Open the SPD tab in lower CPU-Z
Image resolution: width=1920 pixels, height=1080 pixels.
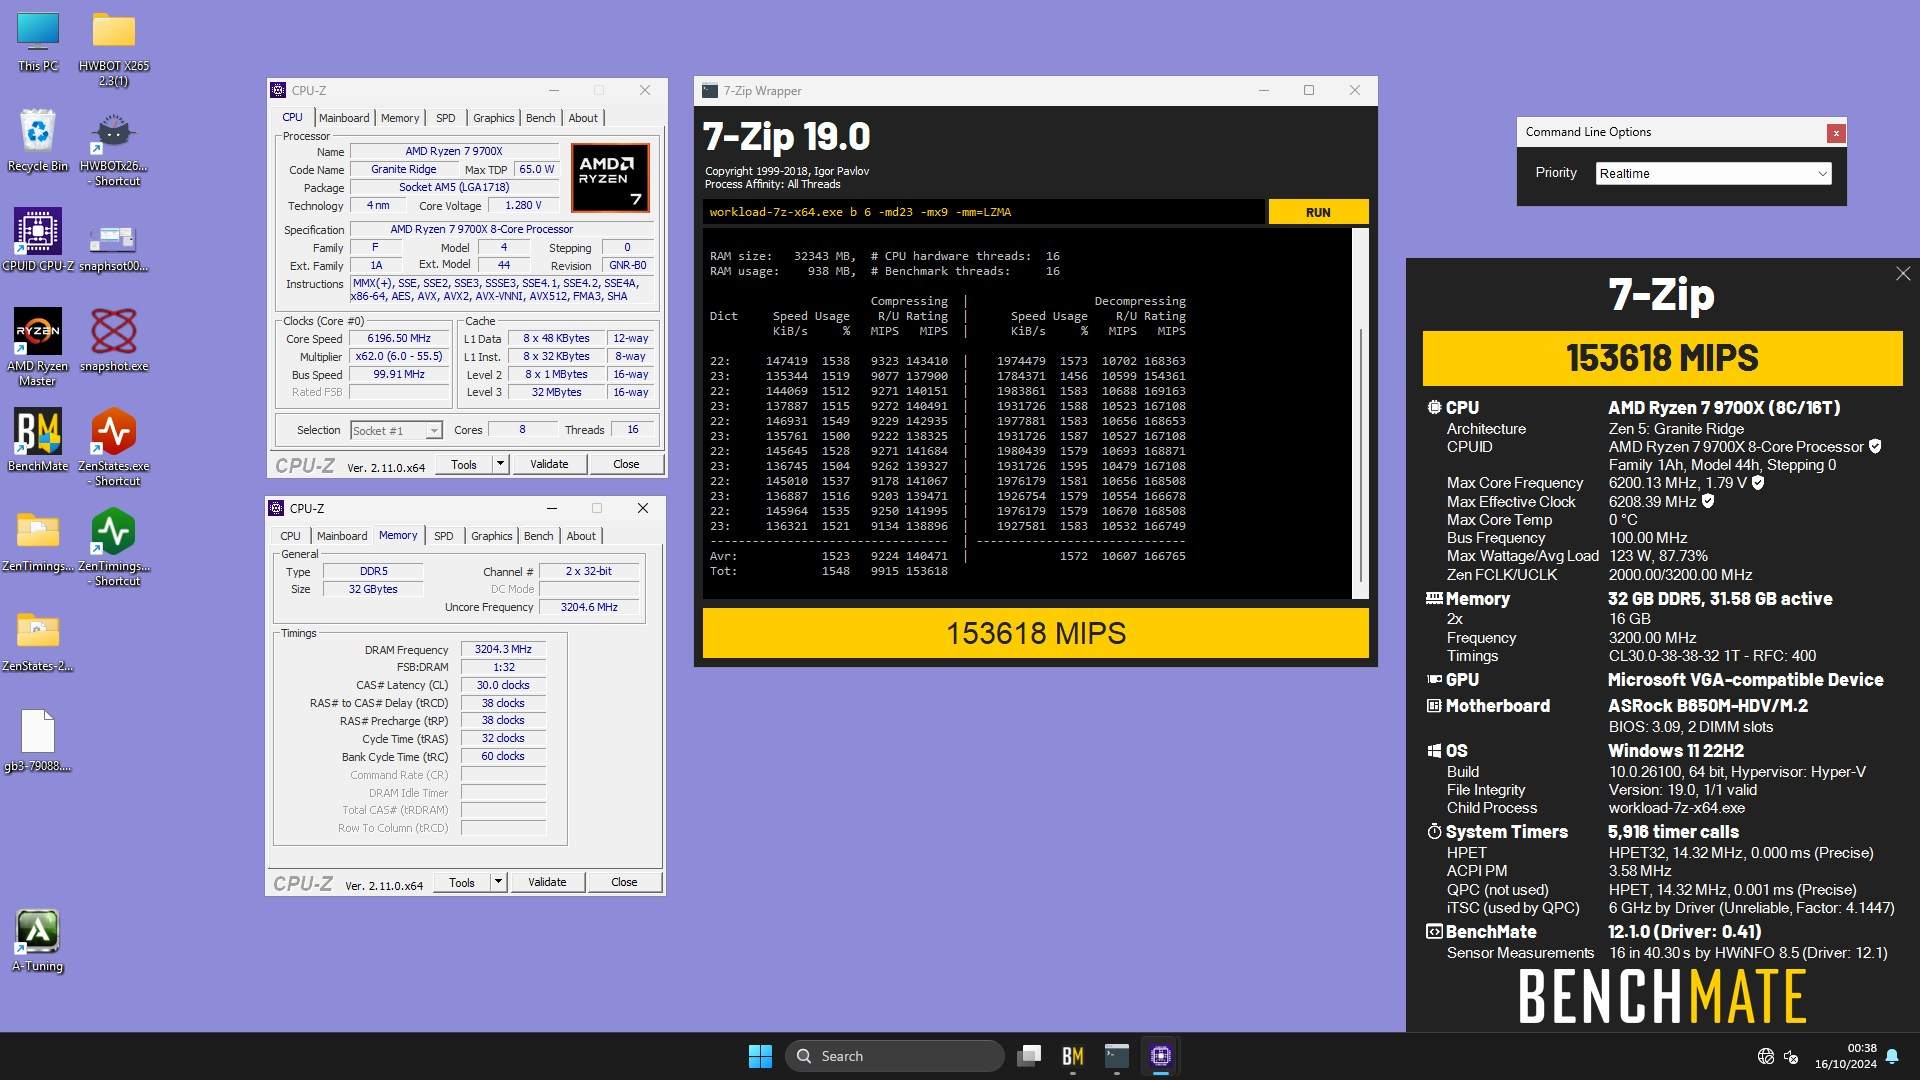coord(443,536)
